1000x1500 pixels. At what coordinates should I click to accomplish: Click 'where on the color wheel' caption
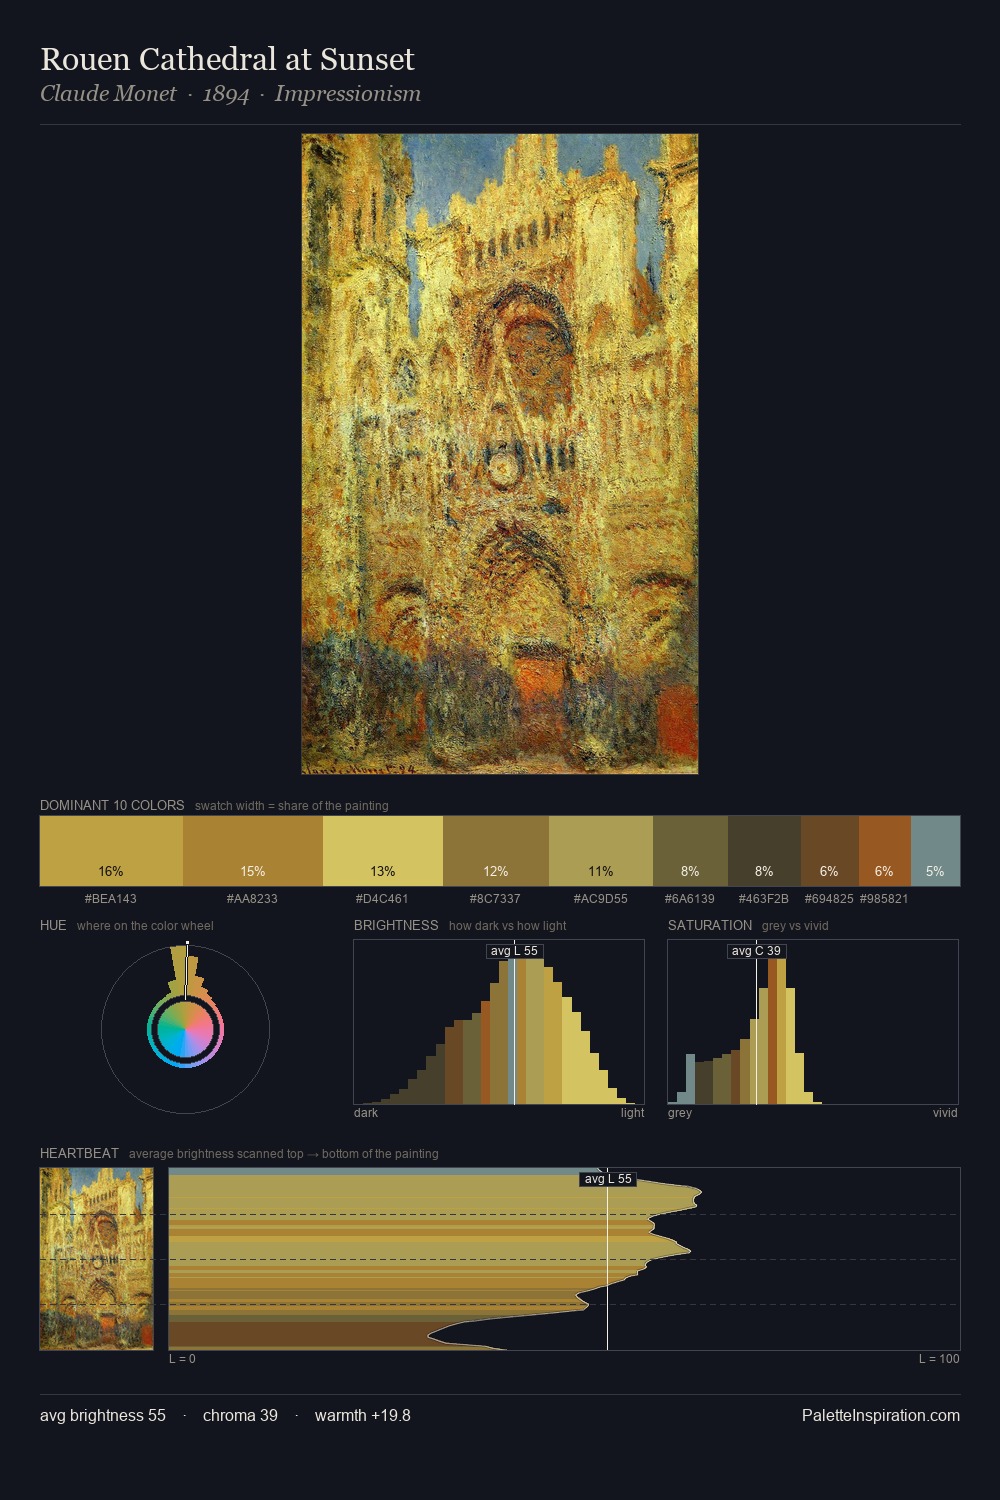145,926
